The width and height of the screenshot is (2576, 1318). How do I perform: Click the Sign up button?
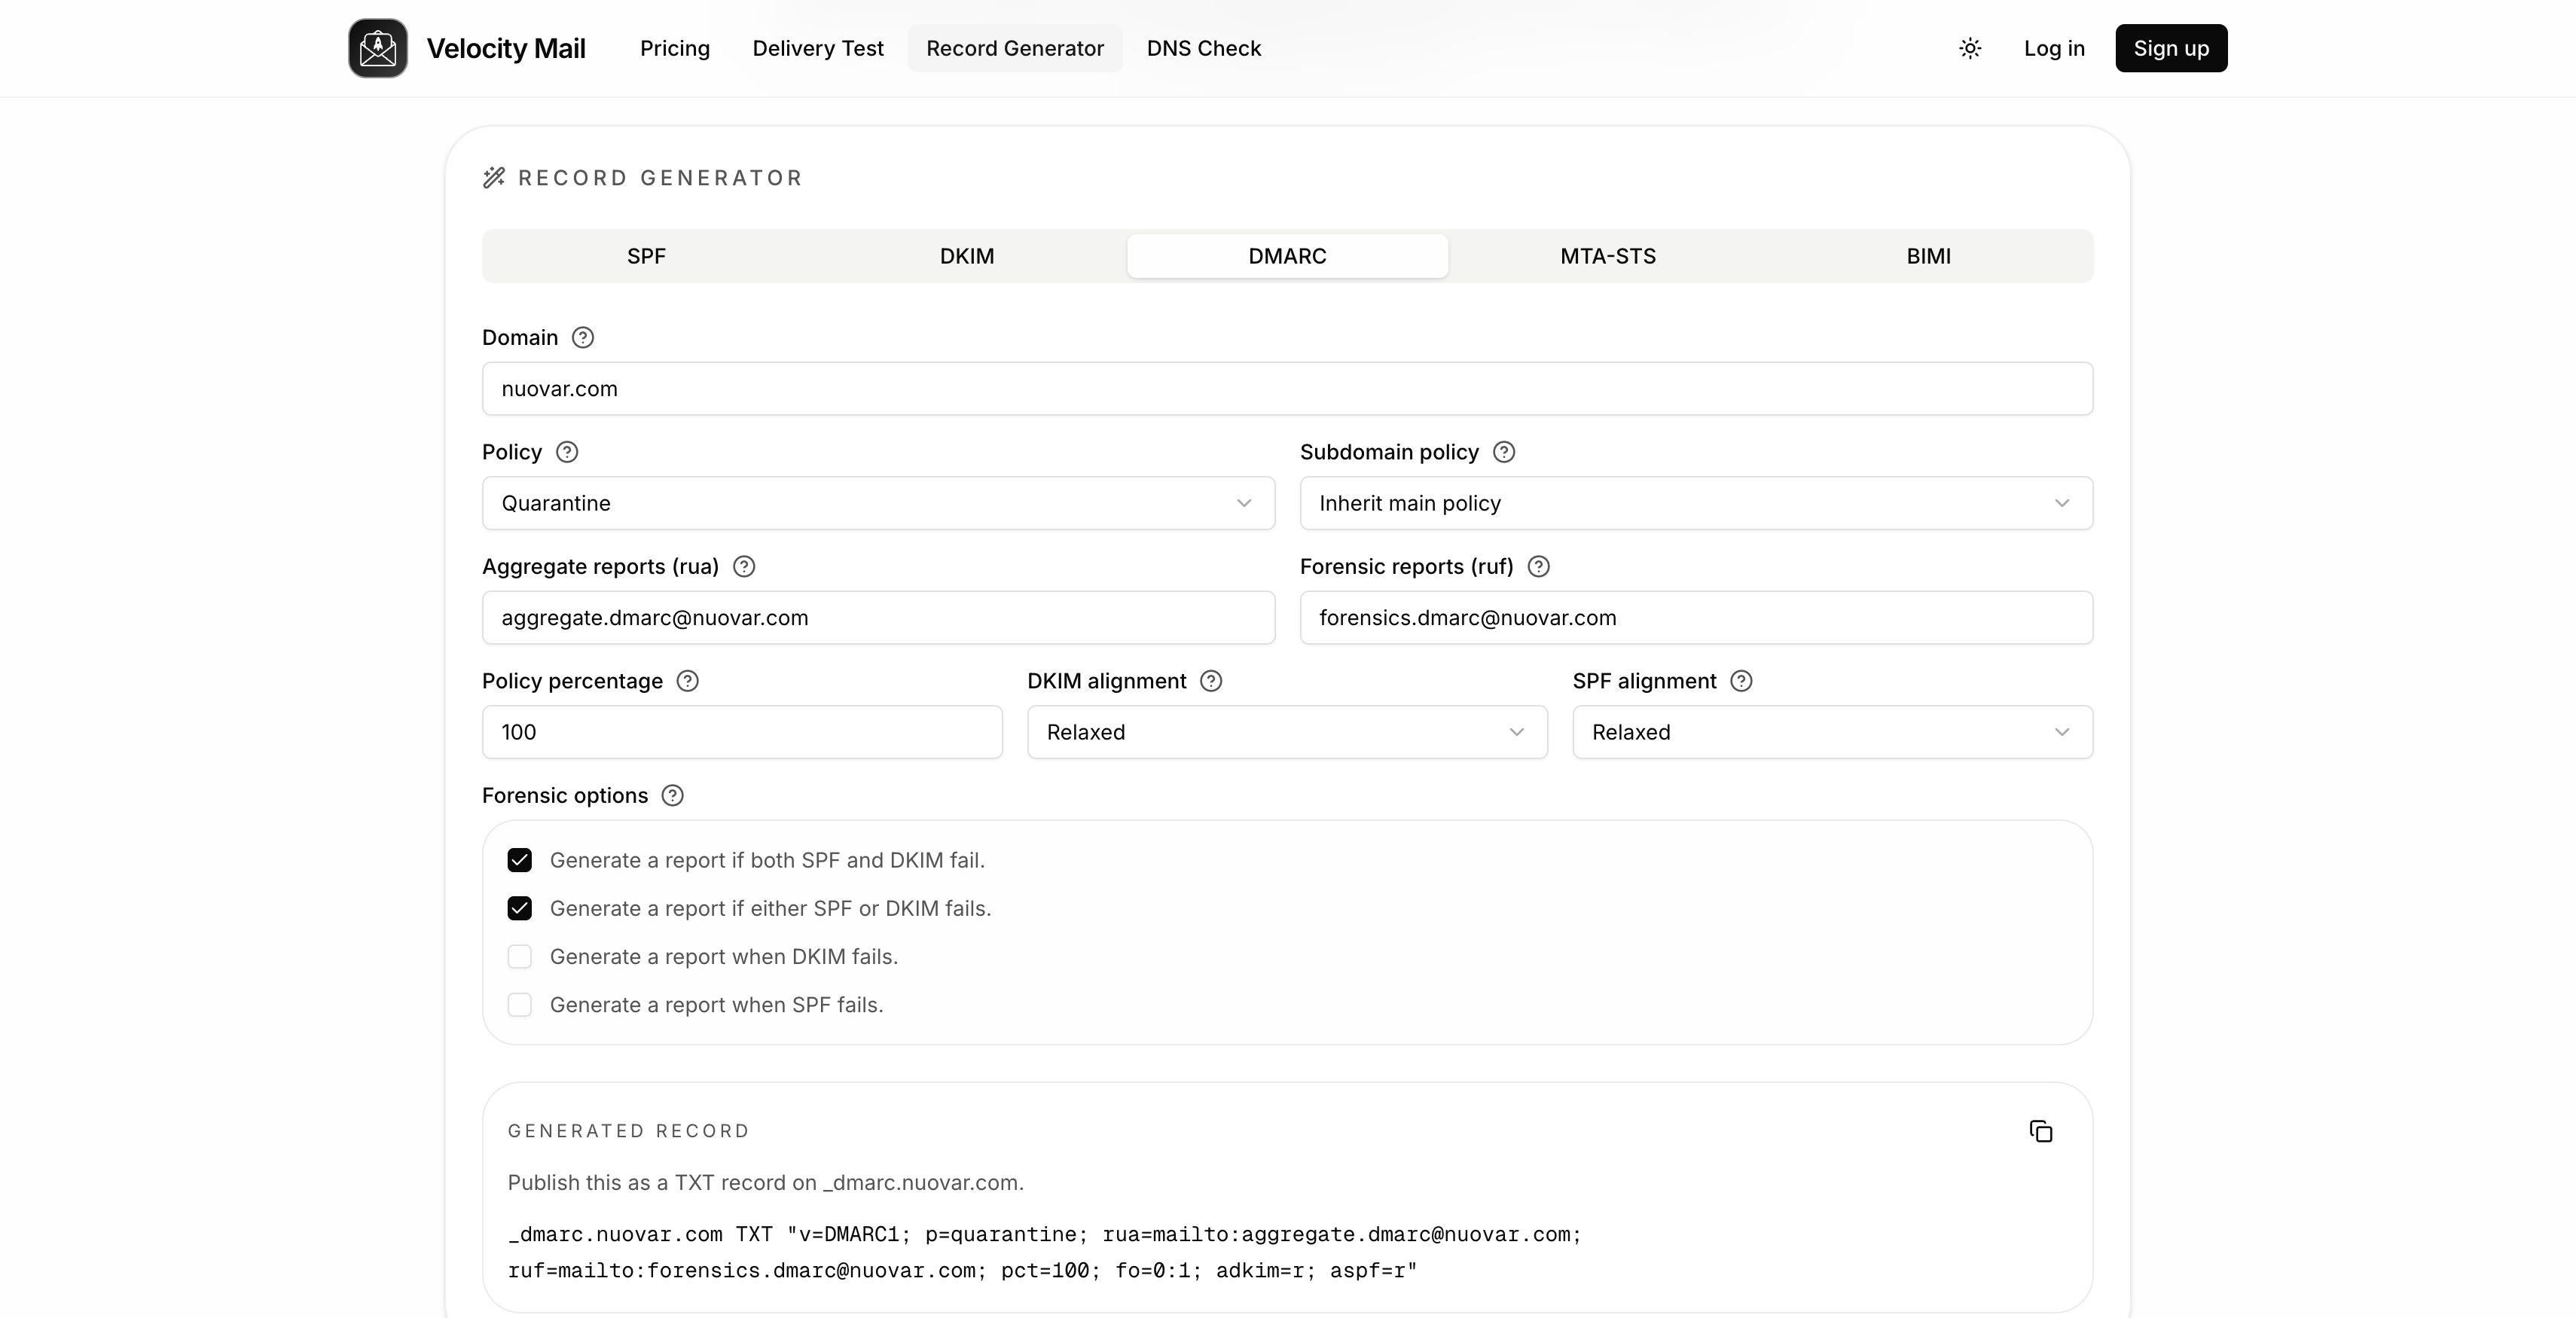pos(2171,48)
